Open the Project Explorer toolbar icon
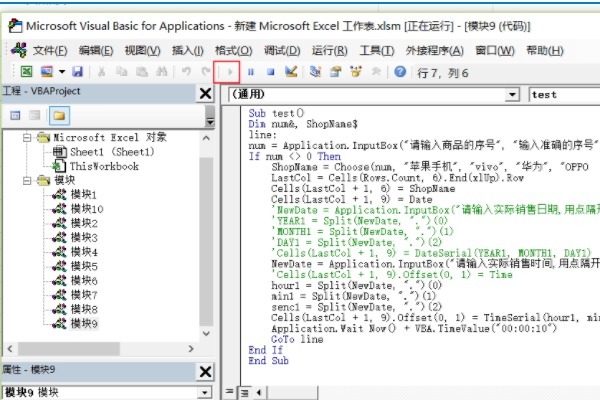Screen dimensions: 600x400 [315, 72]
